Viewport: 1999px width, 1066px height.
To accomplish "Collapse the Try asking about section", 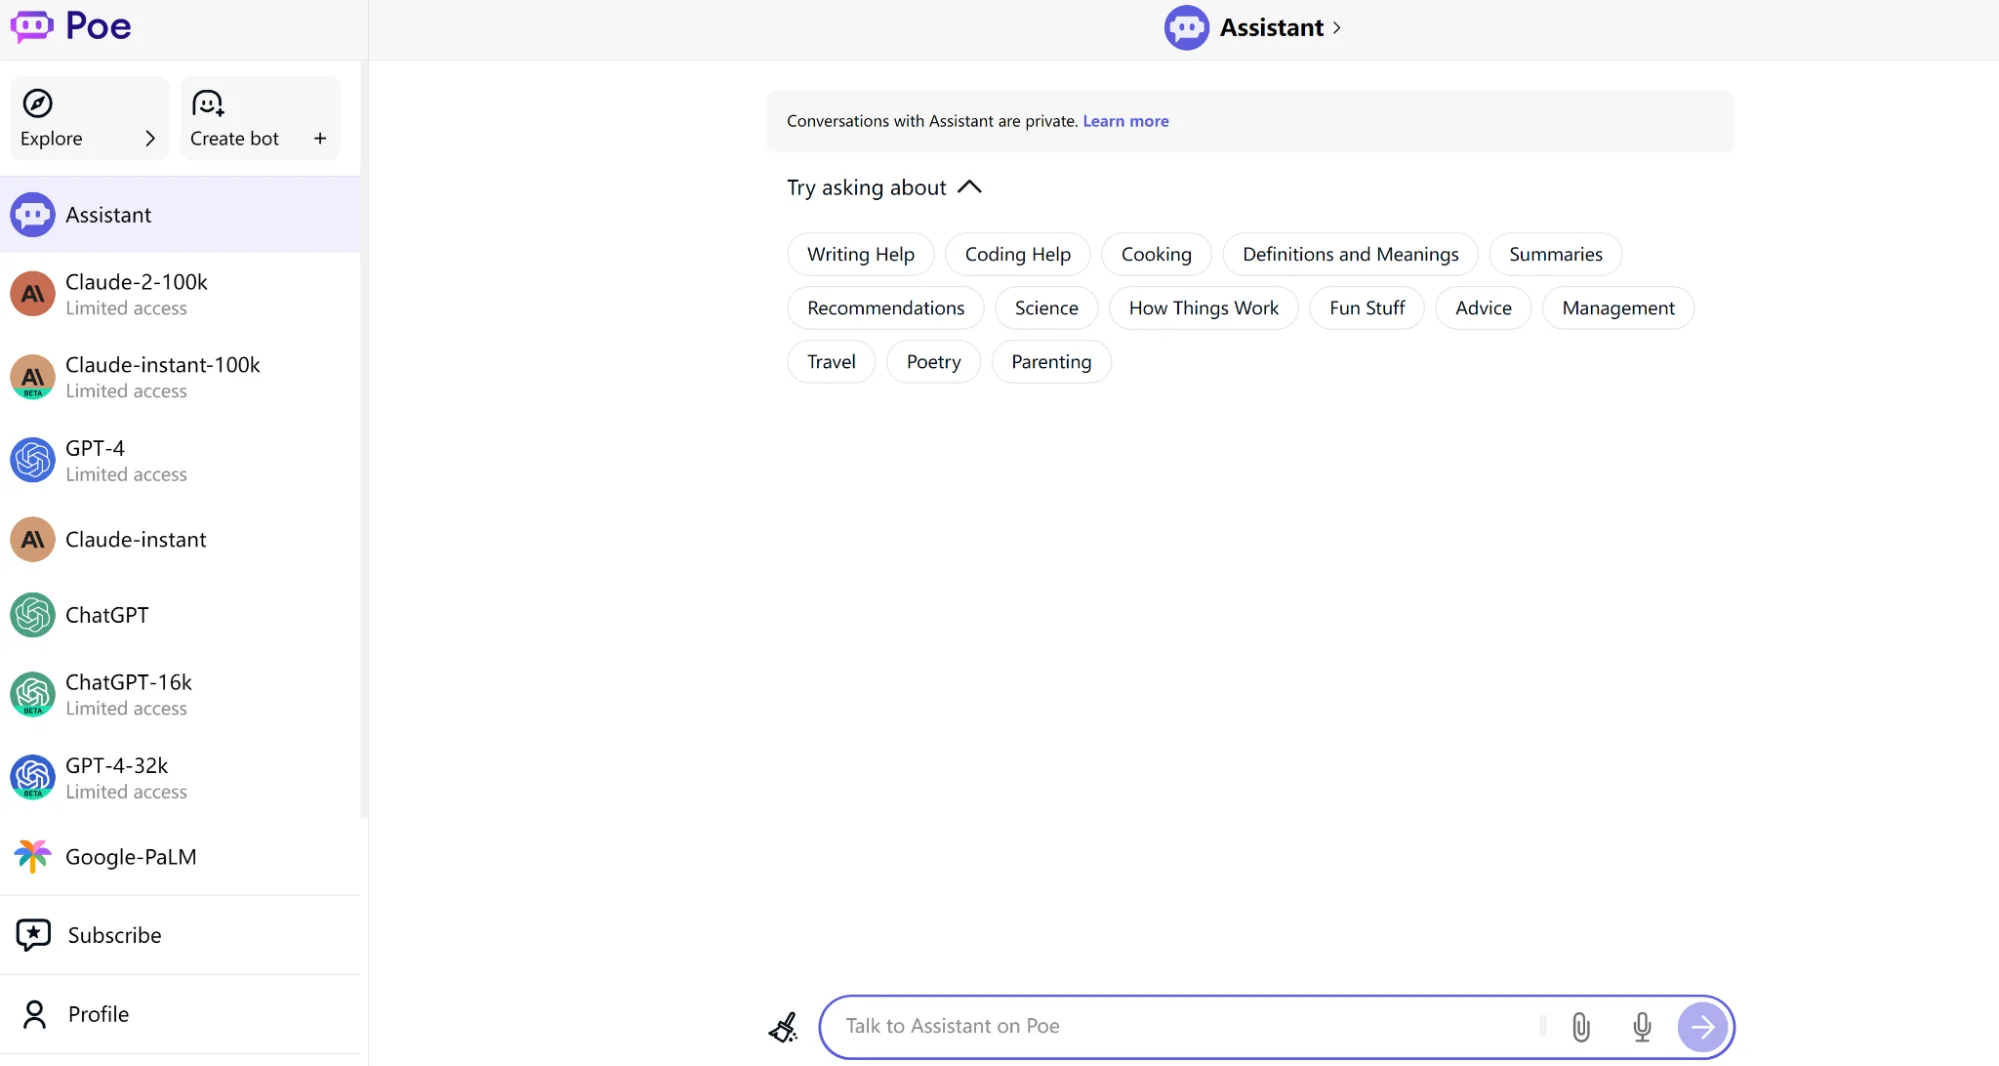I will click(x=969, y=187).
